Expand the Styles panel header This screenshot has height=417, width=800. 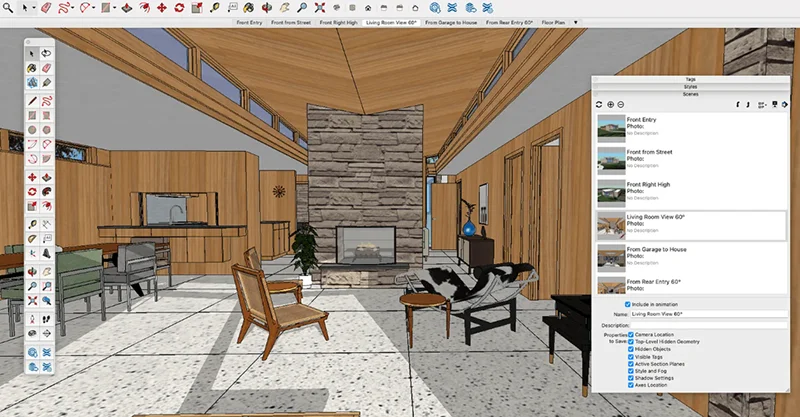(x=690, y=87)
